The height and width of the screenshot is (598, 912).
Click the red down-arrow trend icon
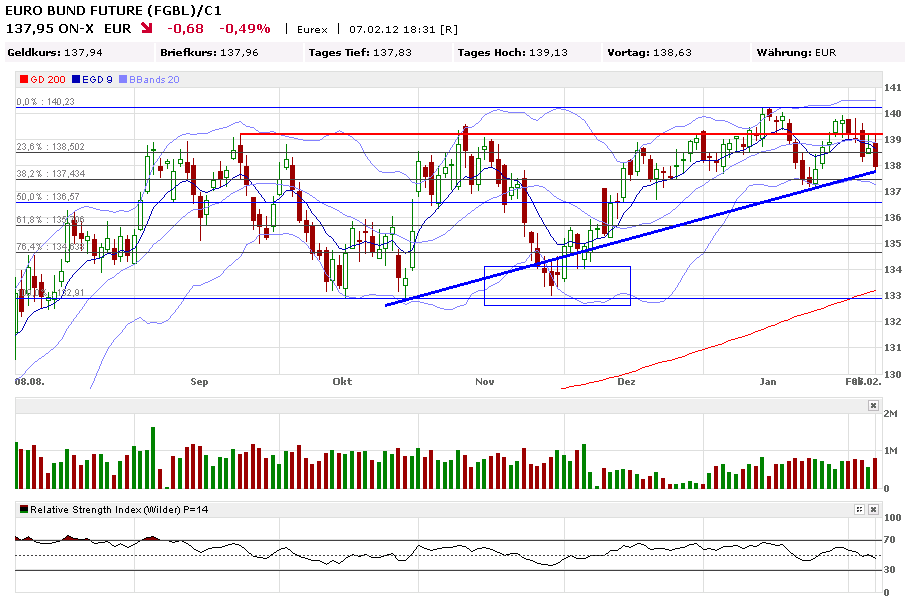(x=147, y=28)
